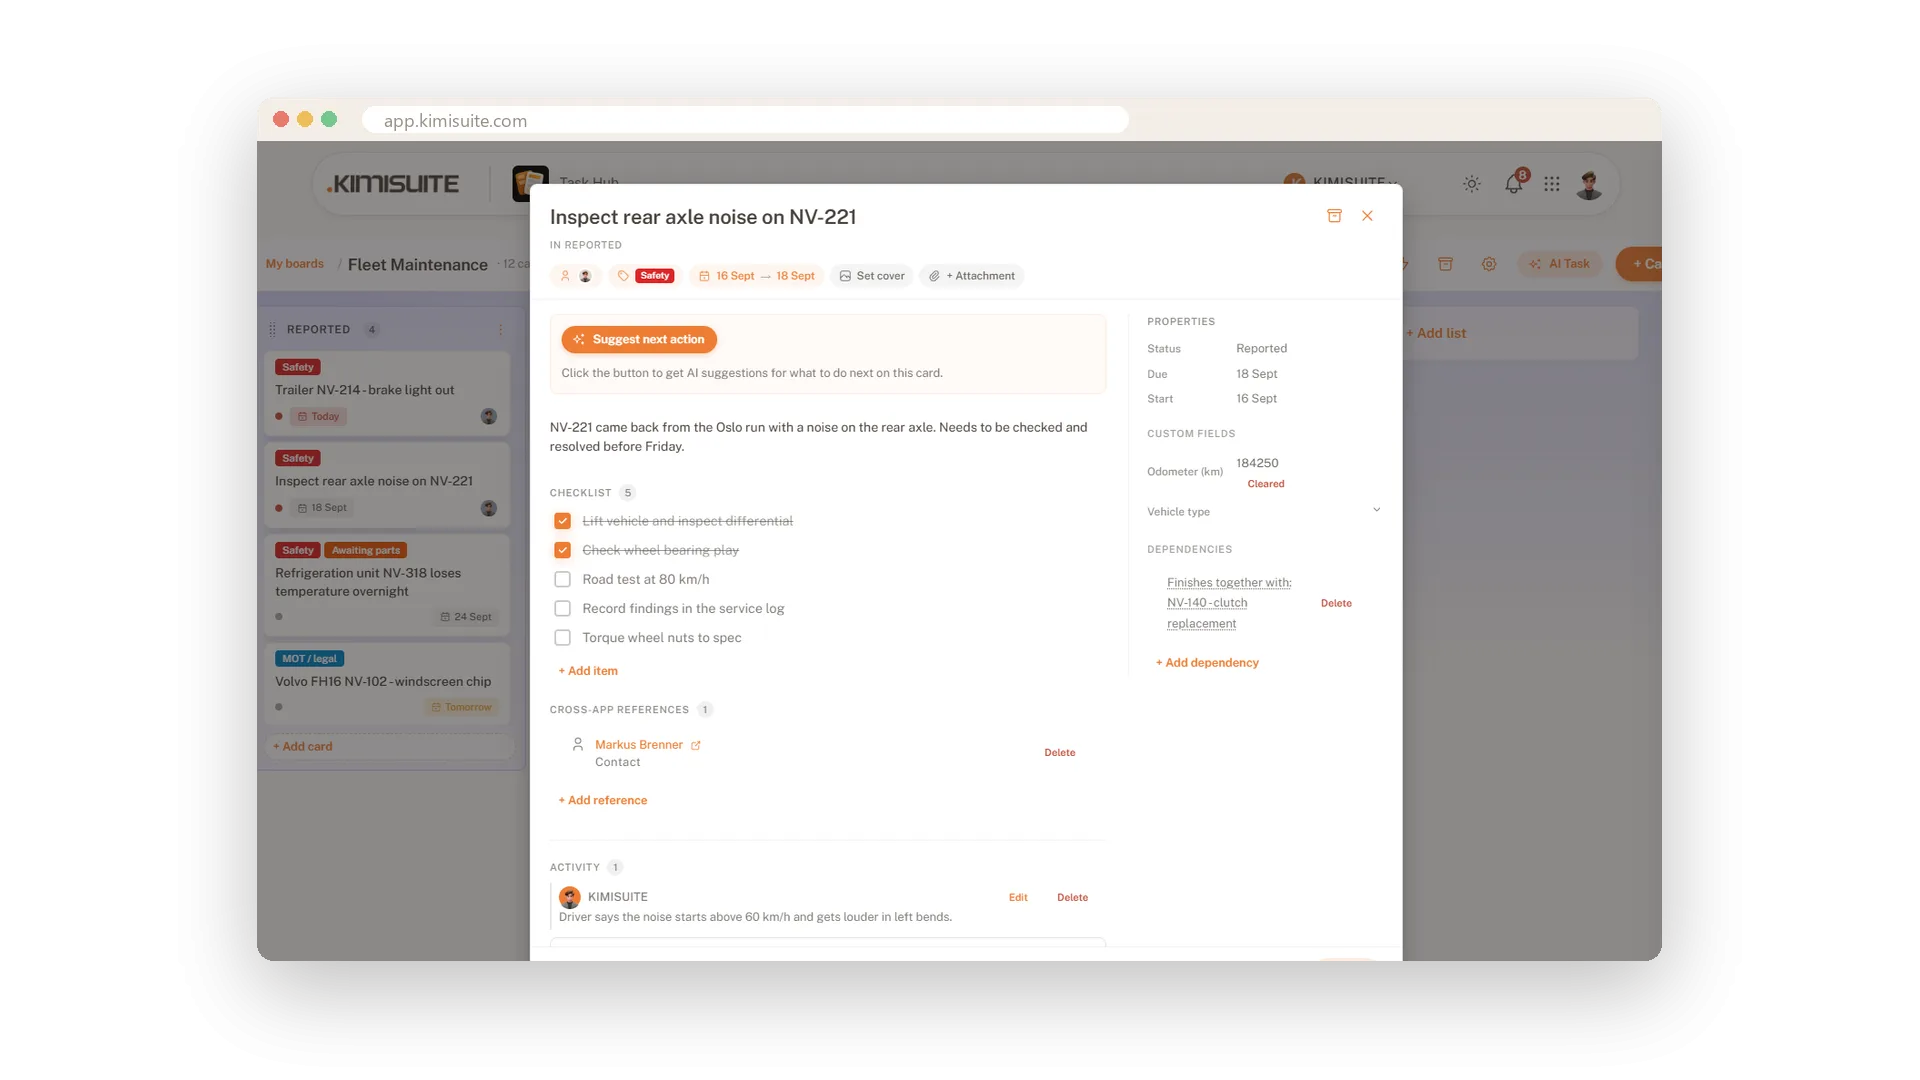Archive this card using the modal's archive icon
Viewport: 1920px width, 1080px height.
[x=1334, y=216]
